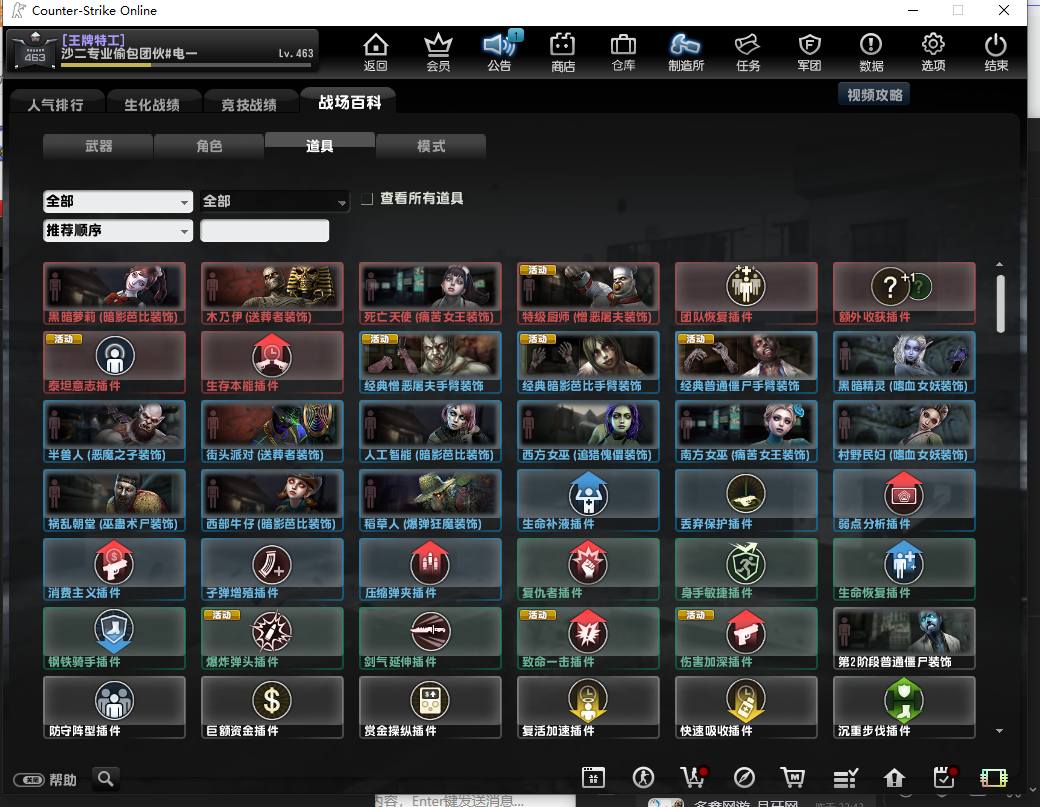Click the 视频攻略 video guide button

pyautogui.click(x=874, y=95)
